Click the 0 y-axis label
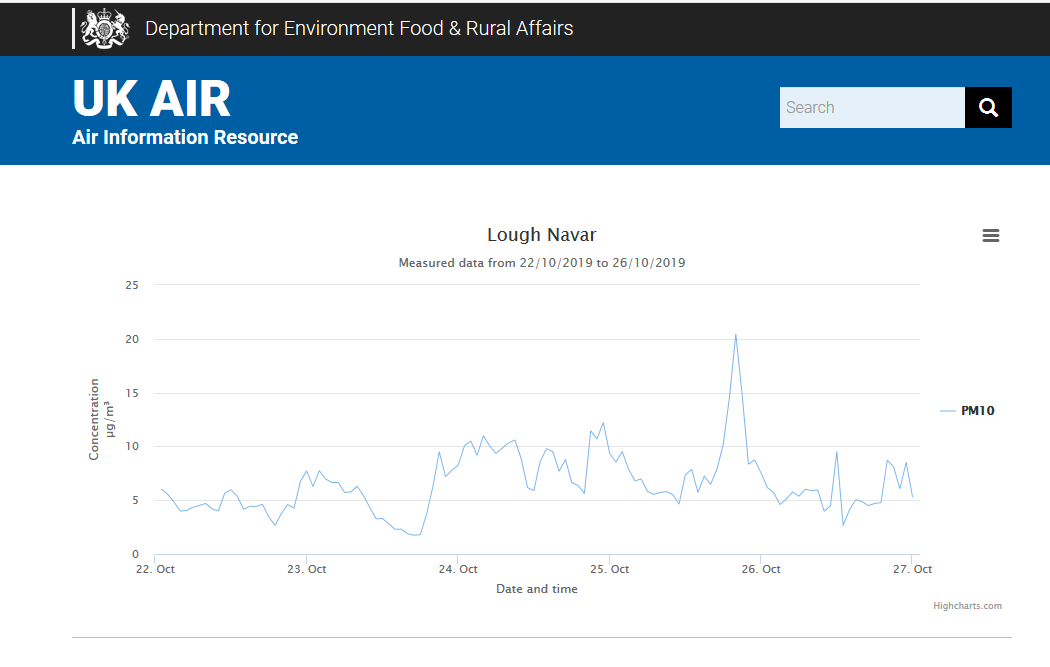Image resolution: width=1050 pixels, height=667 pixels. pos(135,554)
